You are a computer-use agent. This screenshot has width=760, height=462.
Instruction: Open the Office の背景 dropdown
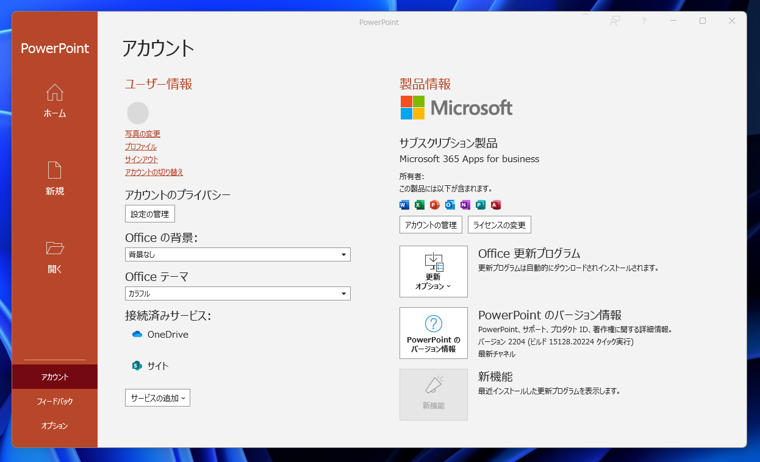tap(238, 255)
